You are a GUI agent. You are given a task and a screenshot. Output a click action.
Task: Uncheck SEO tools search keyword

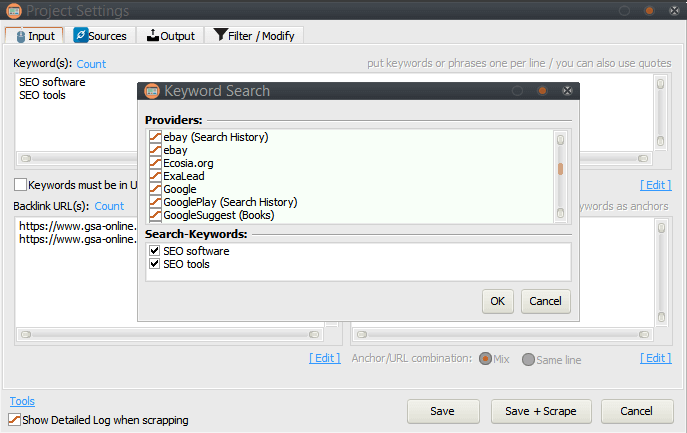pos(154,264)
